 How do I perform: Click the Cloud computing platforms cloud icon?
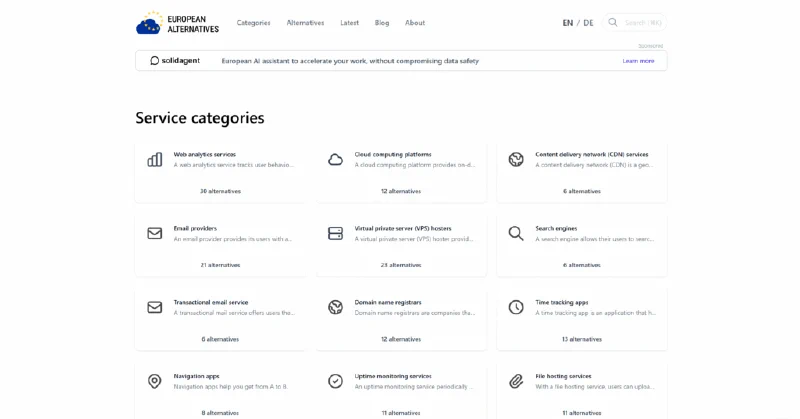tap(335, 160)
